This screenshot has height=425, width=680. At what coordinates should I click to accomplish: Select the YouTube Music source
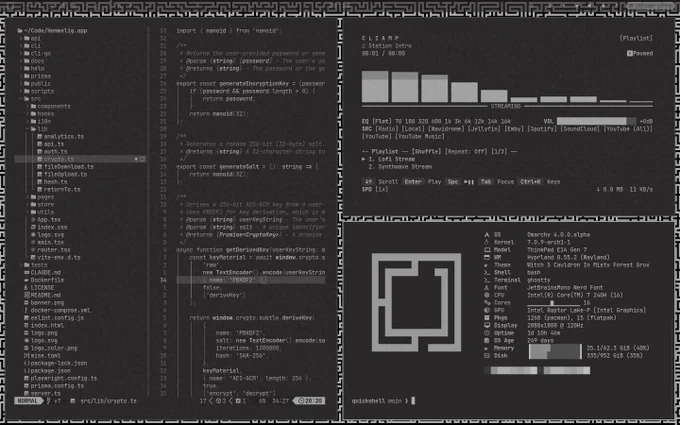(420, 137)
